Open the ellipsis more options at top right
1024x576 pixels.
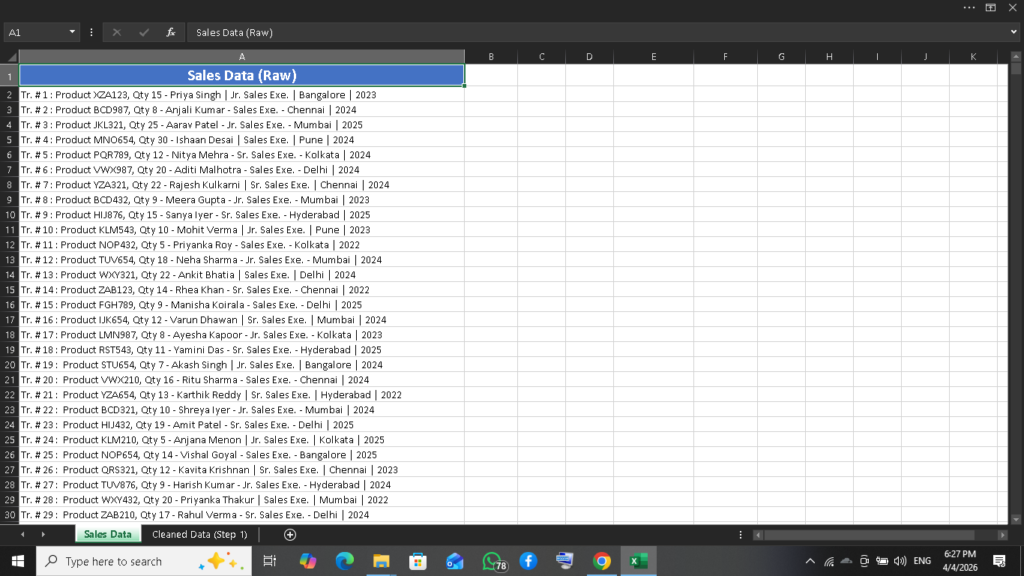tap(969, 8)
